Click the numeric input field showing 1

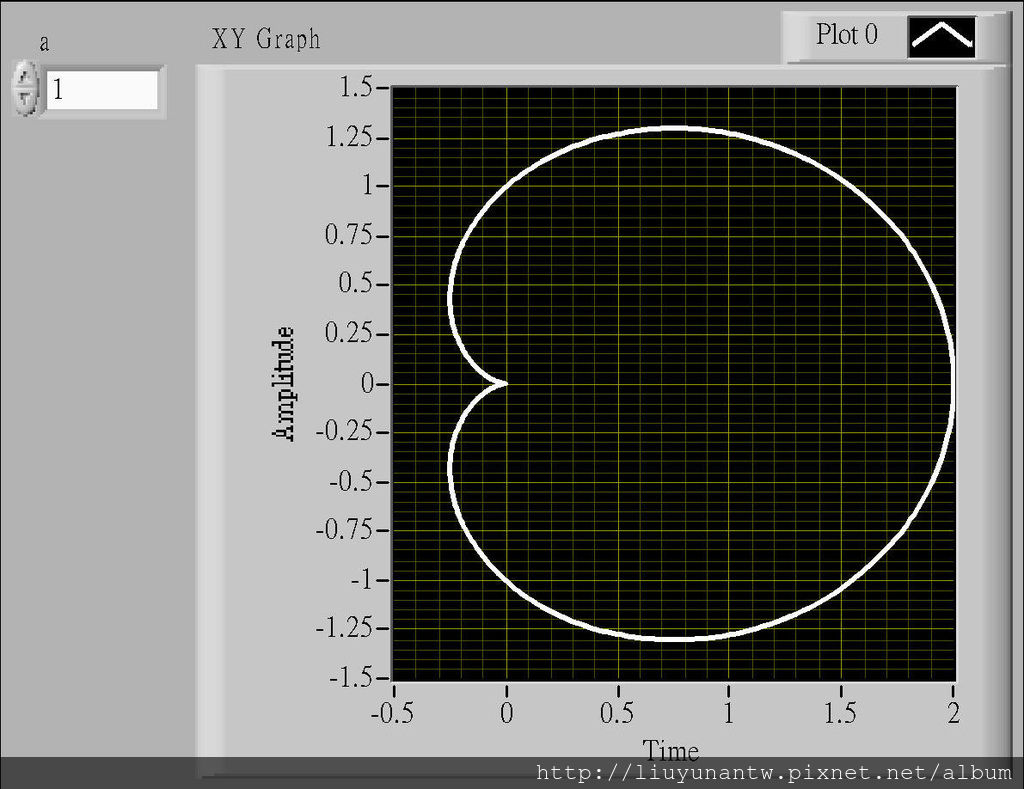[x=102, y=89]
